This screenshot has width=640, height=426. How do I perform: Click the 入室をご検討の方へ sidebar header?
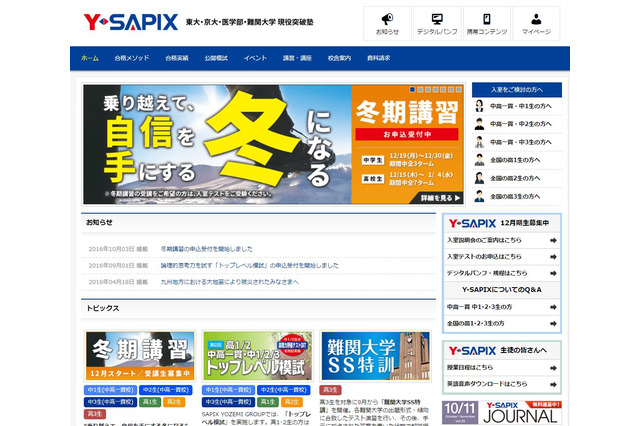[x=517, y=90]
